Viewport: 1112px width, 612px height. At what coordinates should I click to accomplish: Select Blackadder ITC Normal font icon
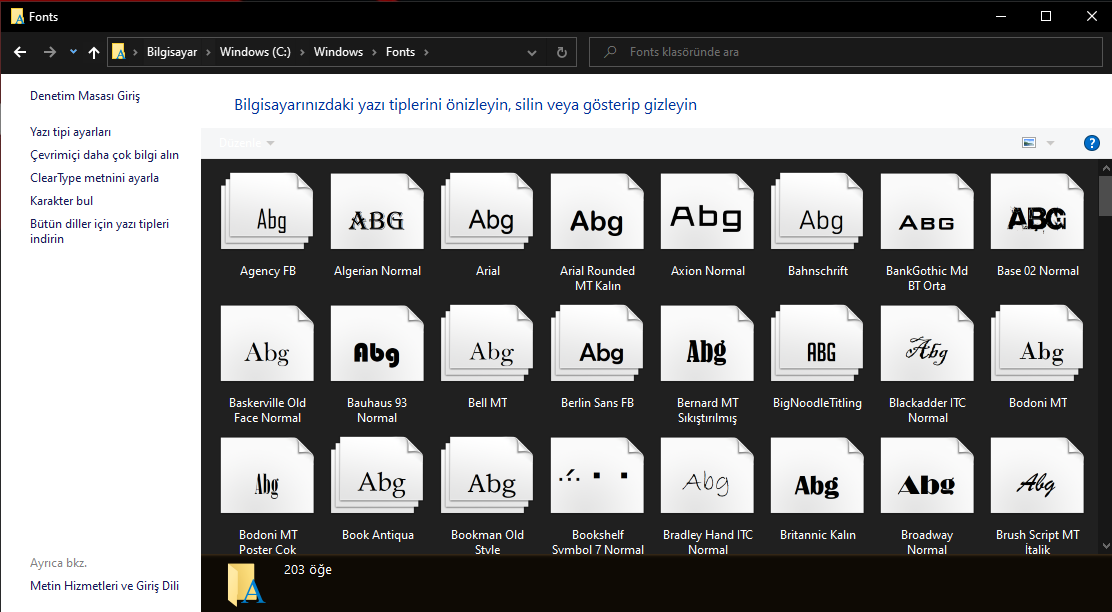[x=927, y=343]
